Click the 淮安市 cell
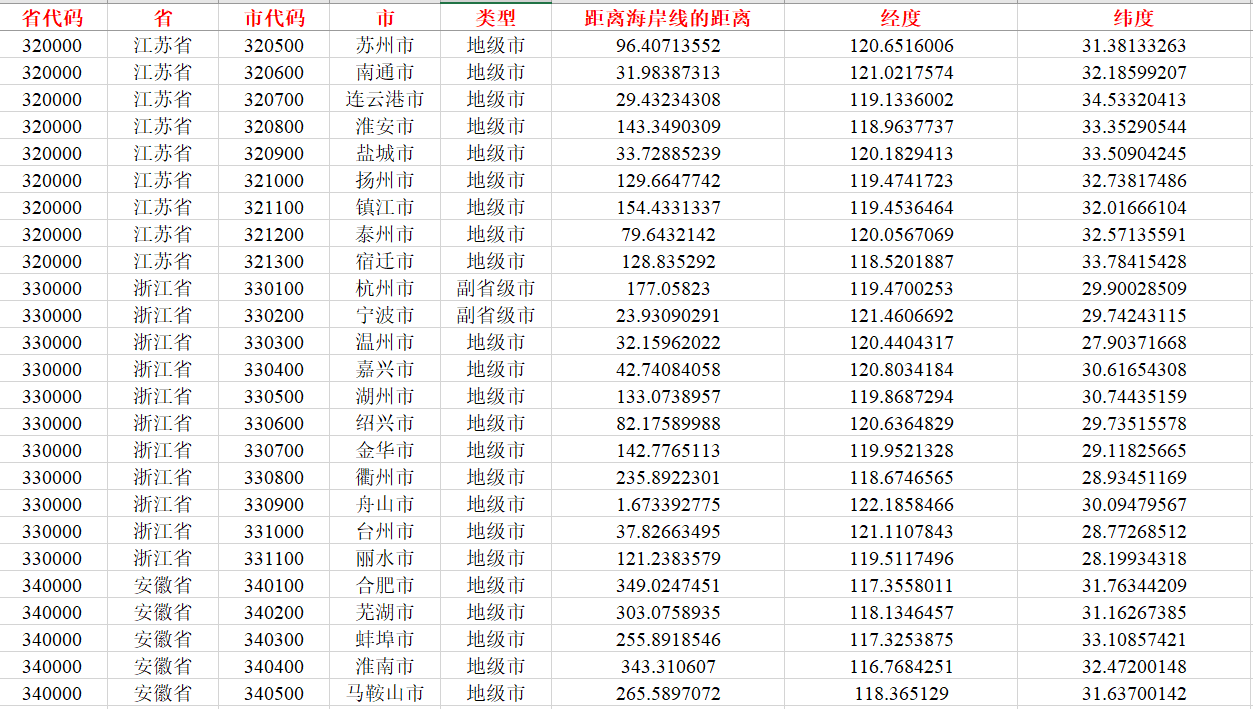The height and width of the screenshot is (709, 1253). (385, 126)
